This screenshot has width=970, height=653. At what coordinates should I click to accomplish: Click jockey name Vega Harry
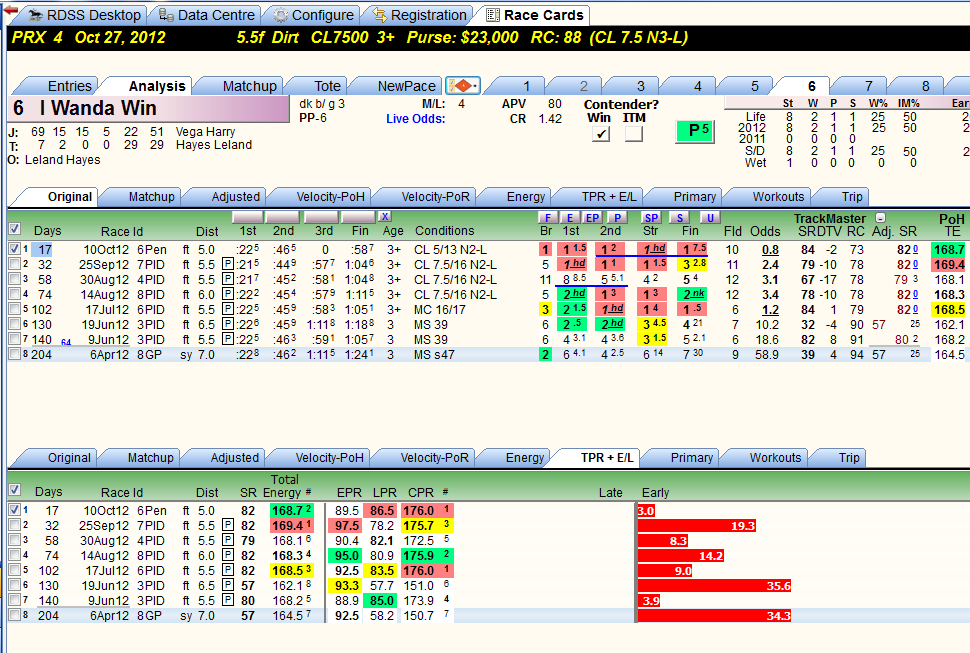click(205, 132)
